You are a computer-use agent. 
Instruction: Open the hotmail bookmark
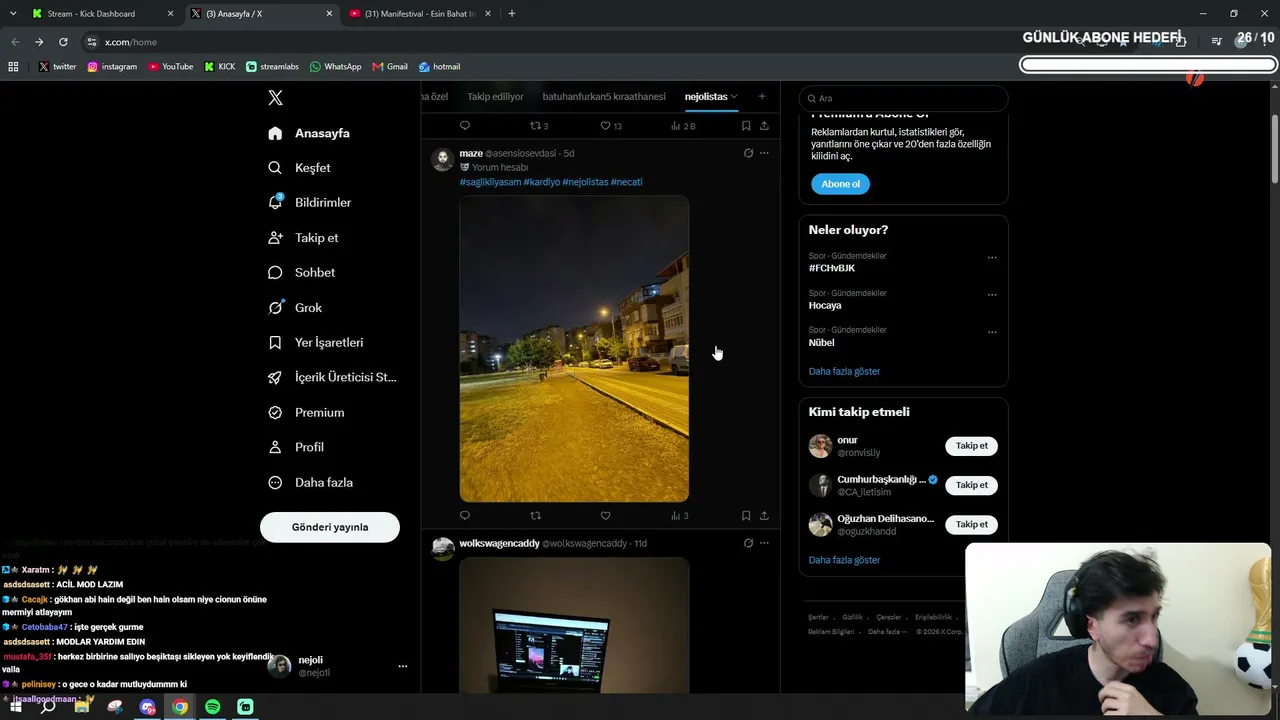440,67
